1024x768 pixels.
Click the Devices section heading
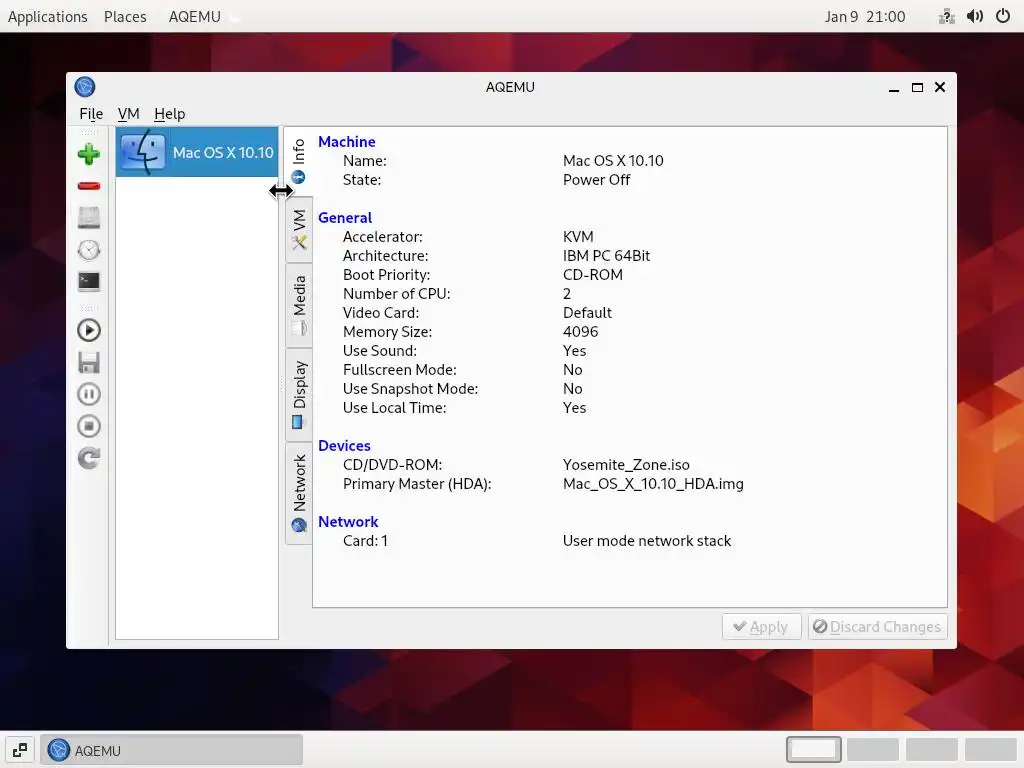click(x=344, y=445)
